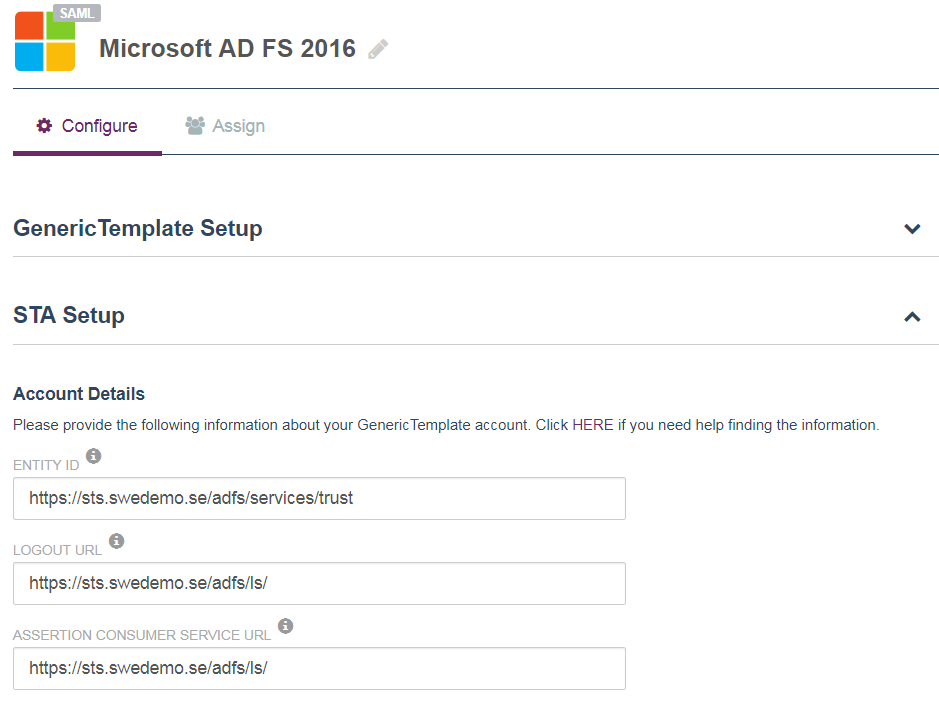Collapse the STA Setup section chevron
939x703 pixels.
[x=912, y=316]
